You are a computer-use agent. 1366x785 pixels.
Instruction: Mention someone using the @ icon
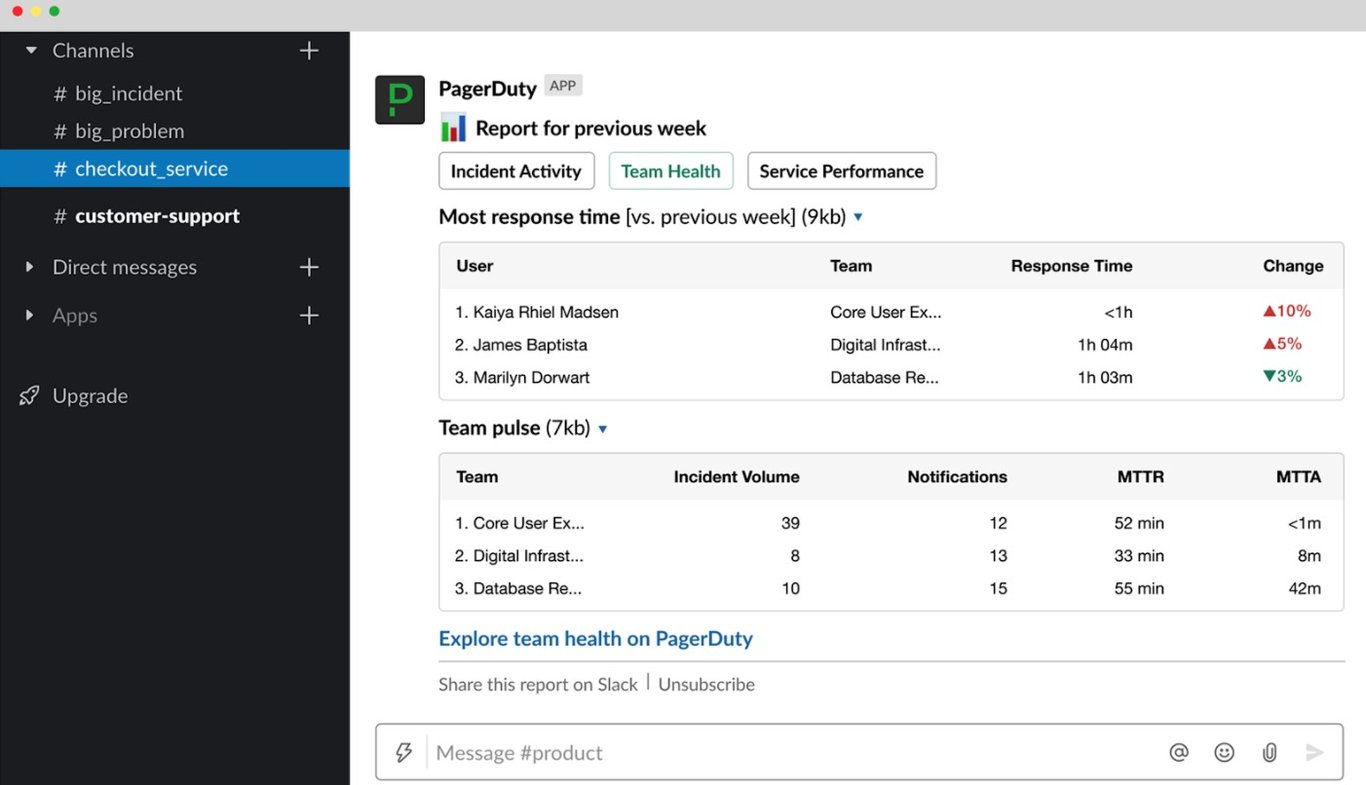click(1179, 752)
